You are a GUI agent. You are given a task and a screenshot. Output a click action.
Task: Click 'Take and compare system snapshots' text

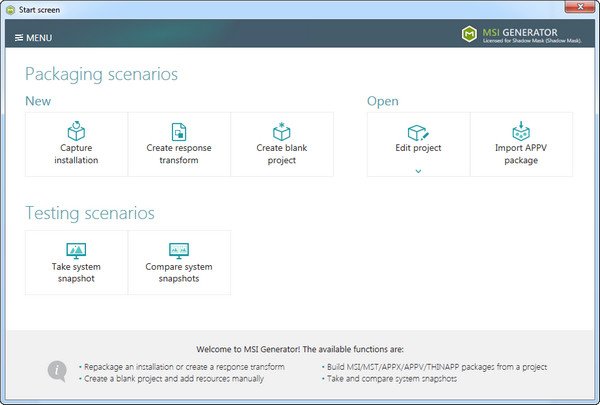392,379
